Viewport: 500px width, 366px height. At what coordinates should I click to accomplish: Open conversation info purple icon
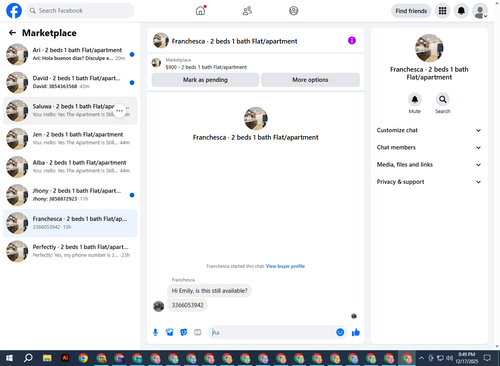point(352,41)
